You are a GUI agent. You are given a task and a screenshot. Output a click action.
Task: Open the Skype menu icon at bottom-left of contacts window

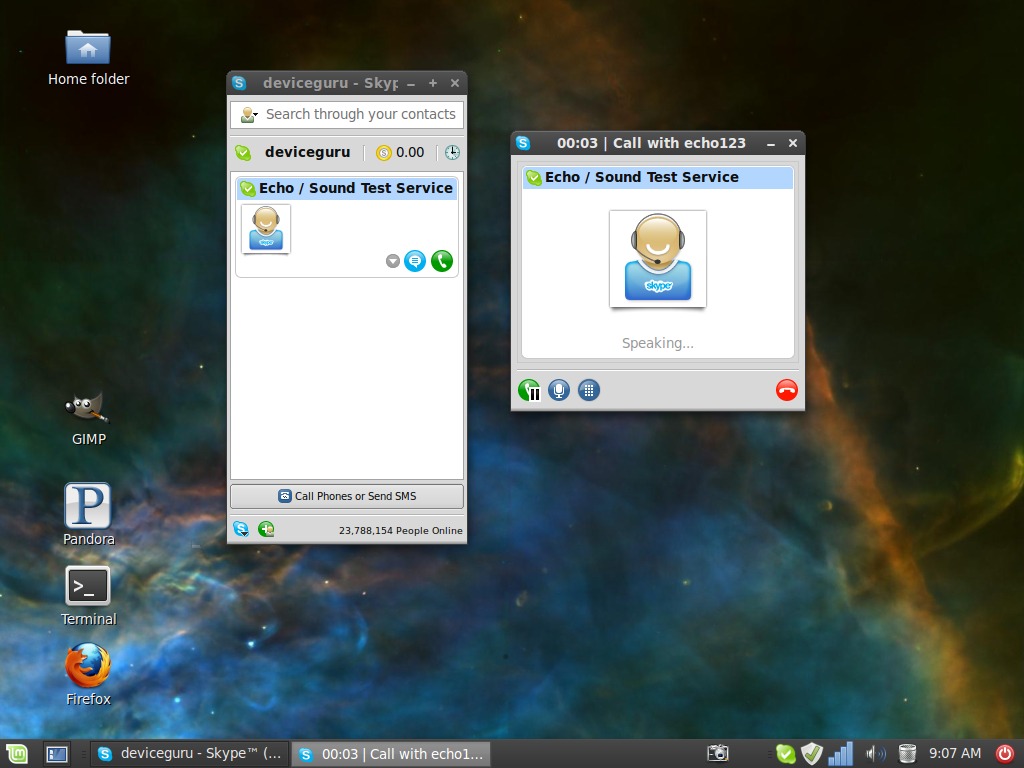pyautogui.click(x=241, y=529)
